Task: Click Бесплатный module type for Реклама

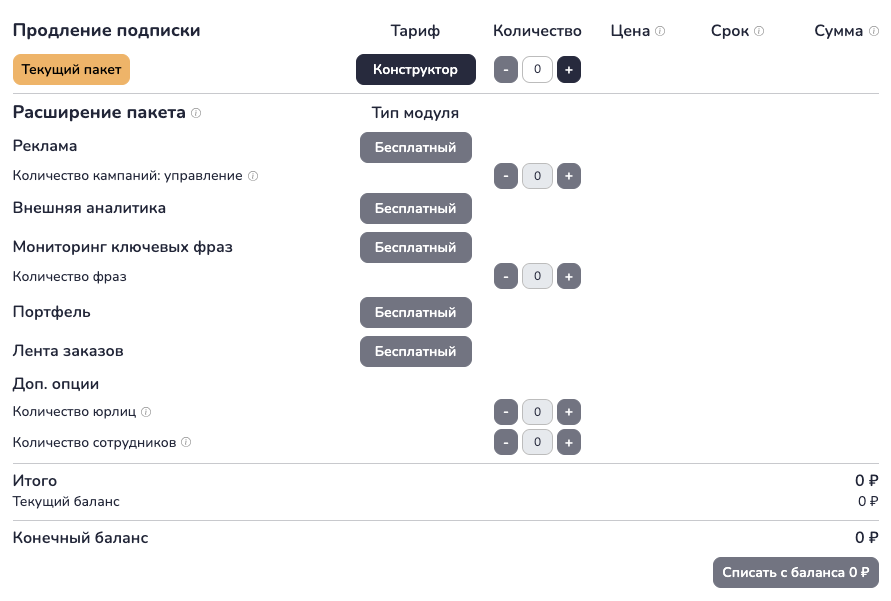Action: coord(416,148)
